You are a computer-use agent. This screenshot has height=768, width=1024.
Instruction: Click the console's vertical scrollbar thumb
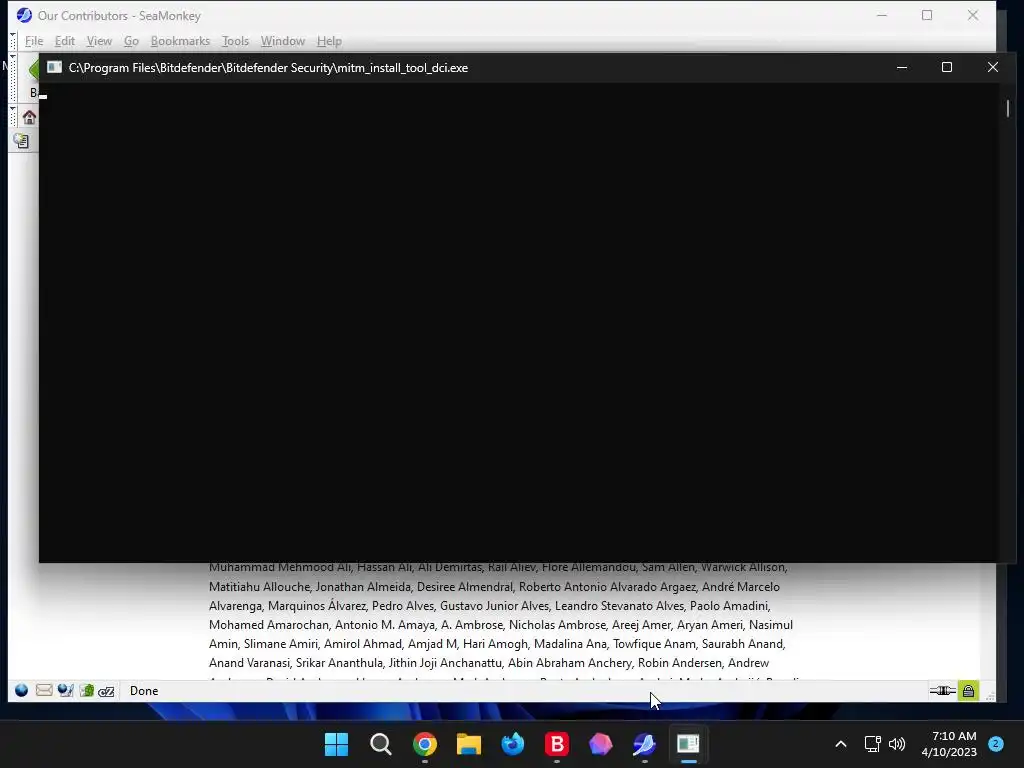[1008, 108]
